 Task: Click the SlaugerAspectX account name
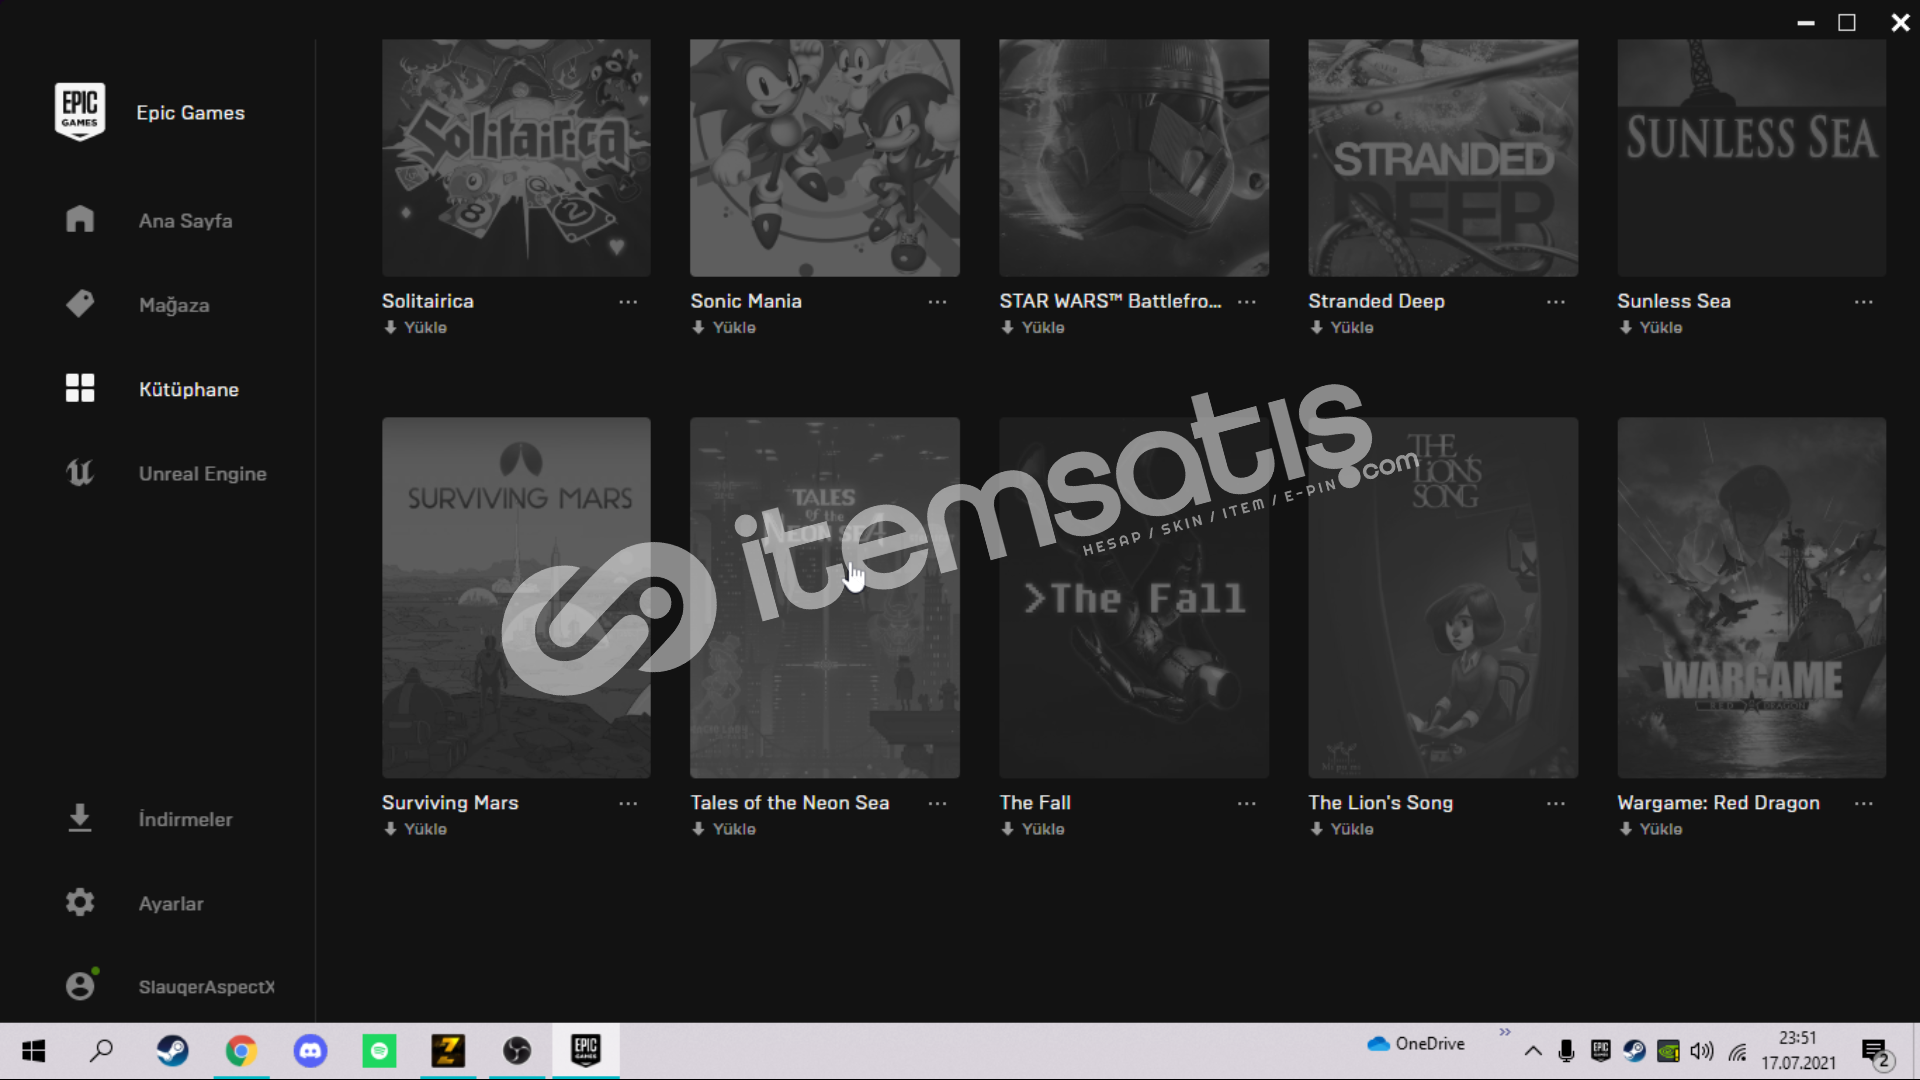[x=206, y=987]
